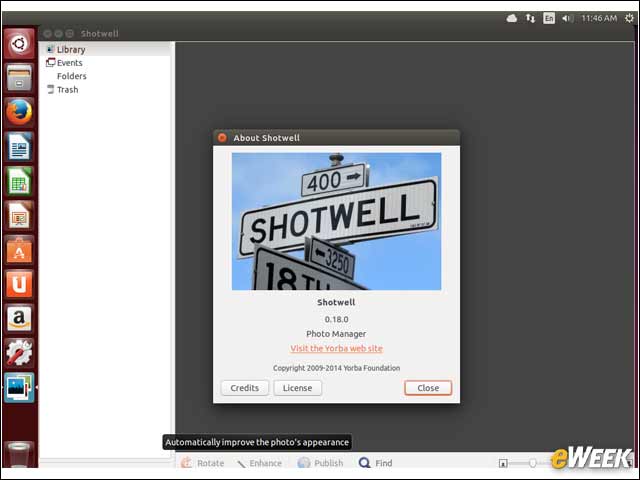Open the Credits in About dialog

pos(244,388)
